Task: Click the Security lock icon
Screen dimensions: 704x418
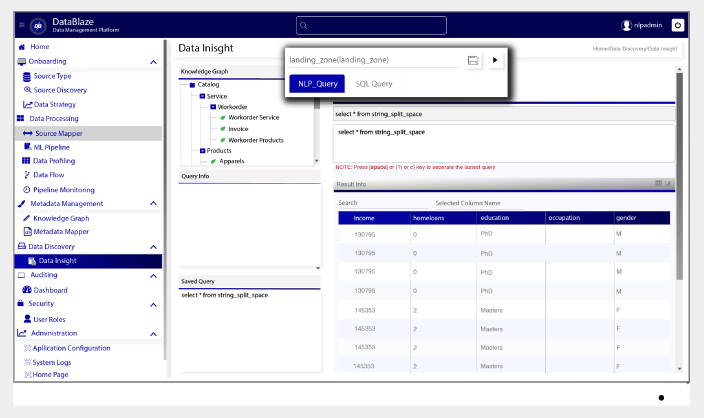Action: tap(20, 303)
